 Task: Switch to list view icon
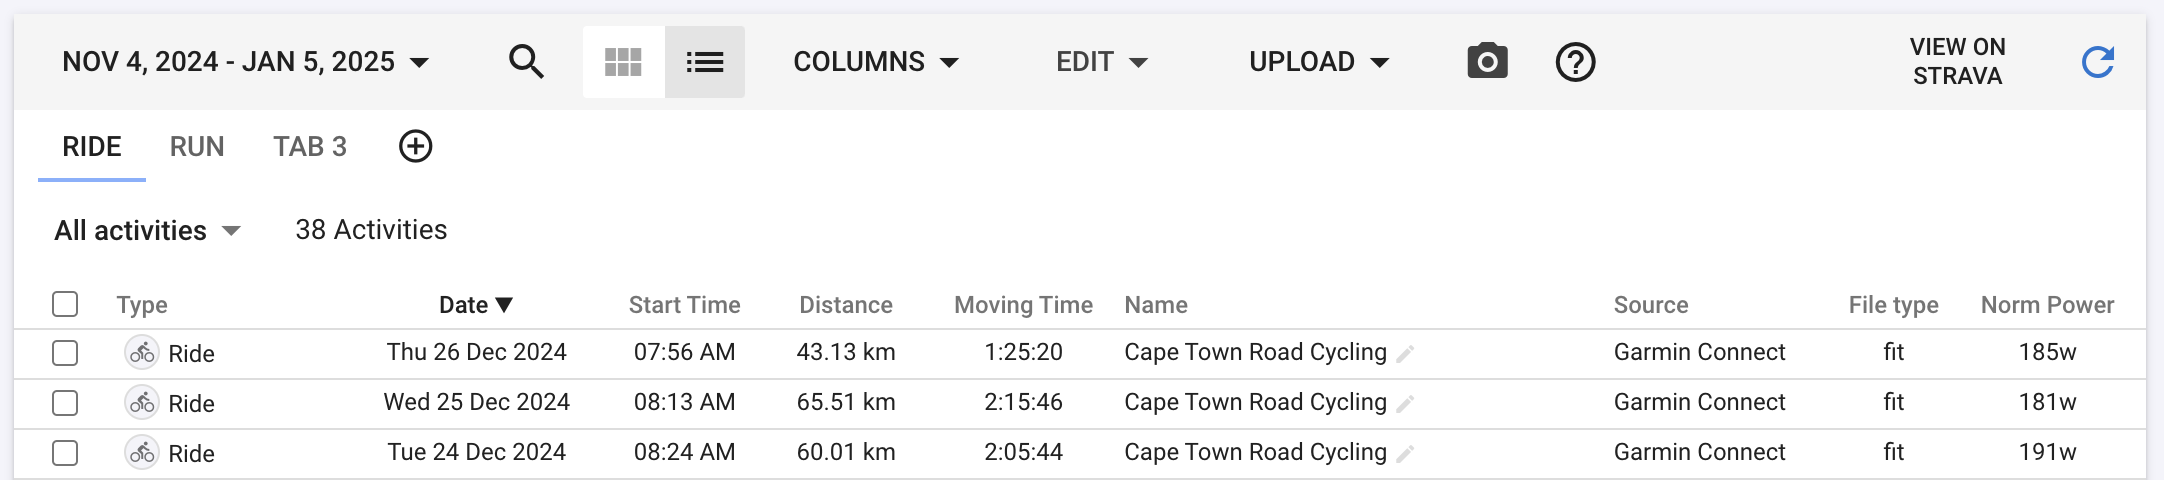[705, 62]
